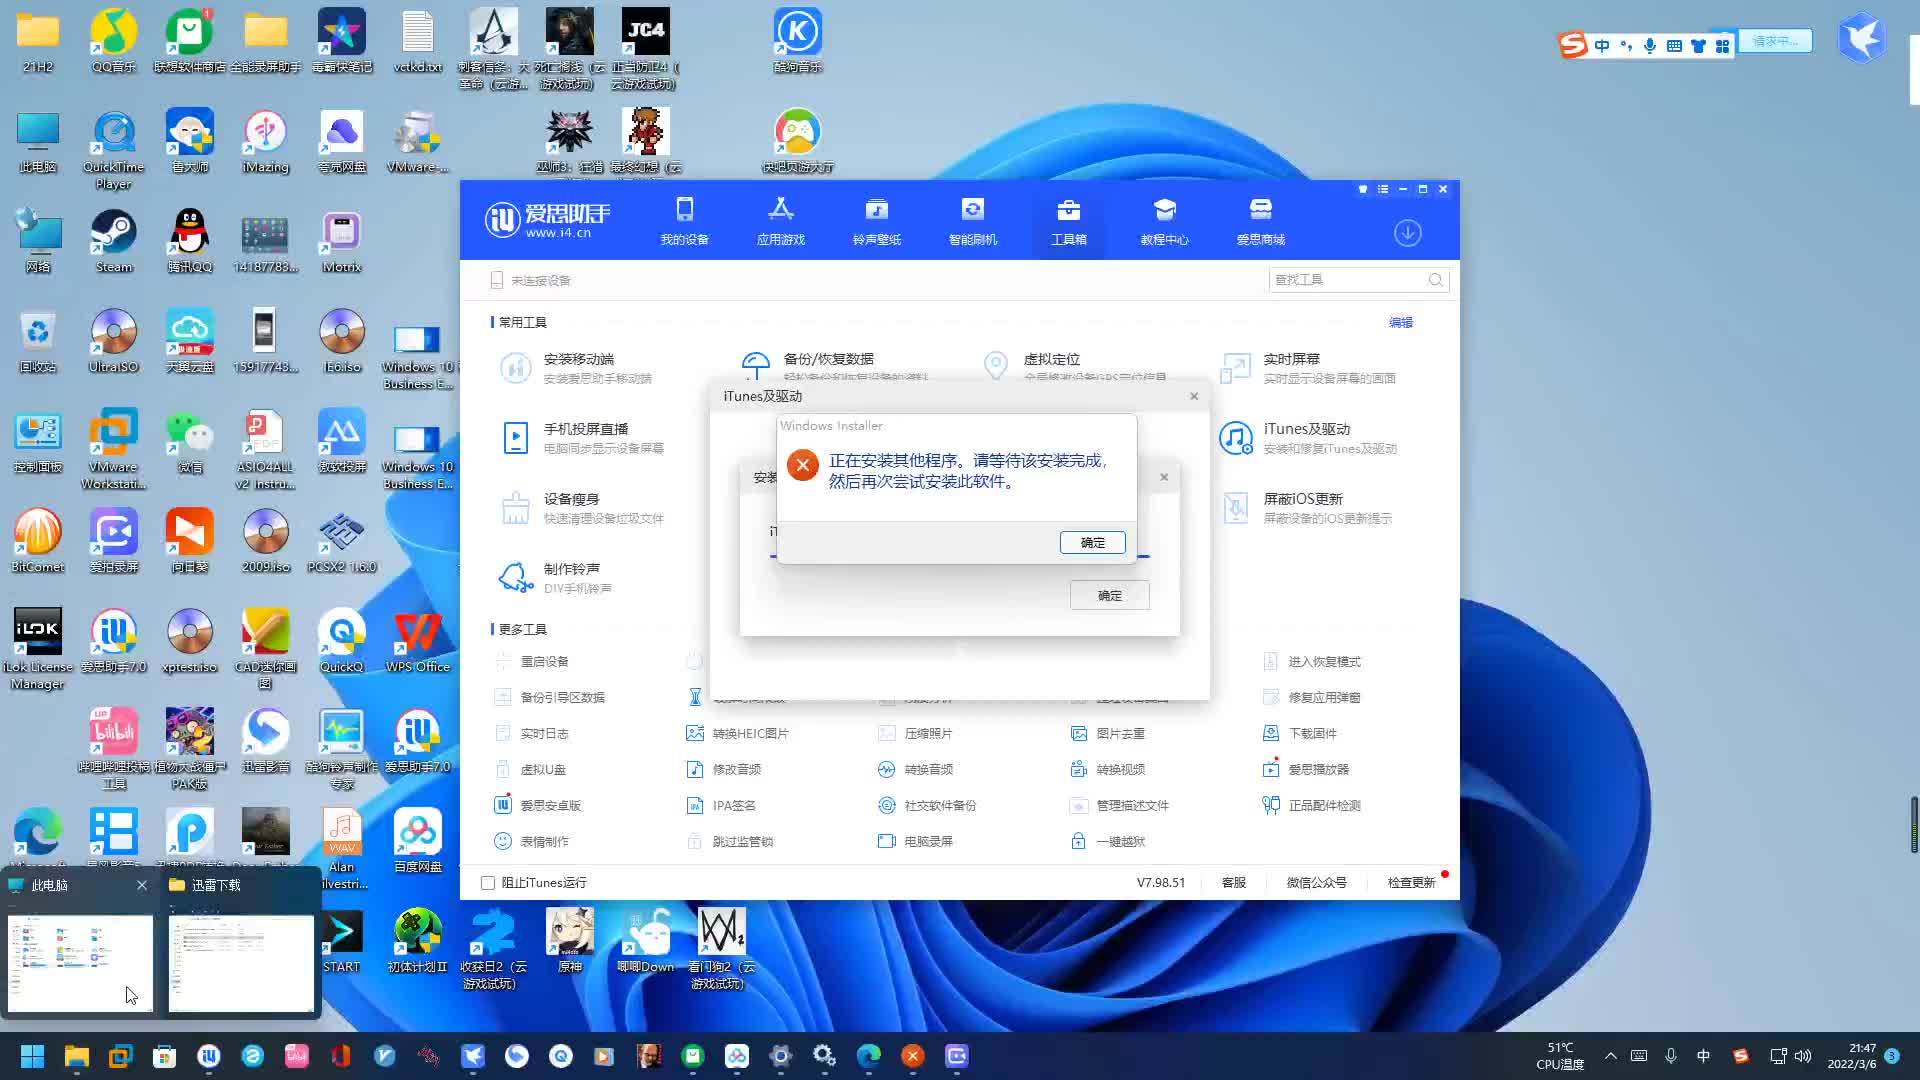Click search 搜索工具 input field
Viewport: 1920px width, 1080px height.
pyautogui.click(x=1346, y=280)
